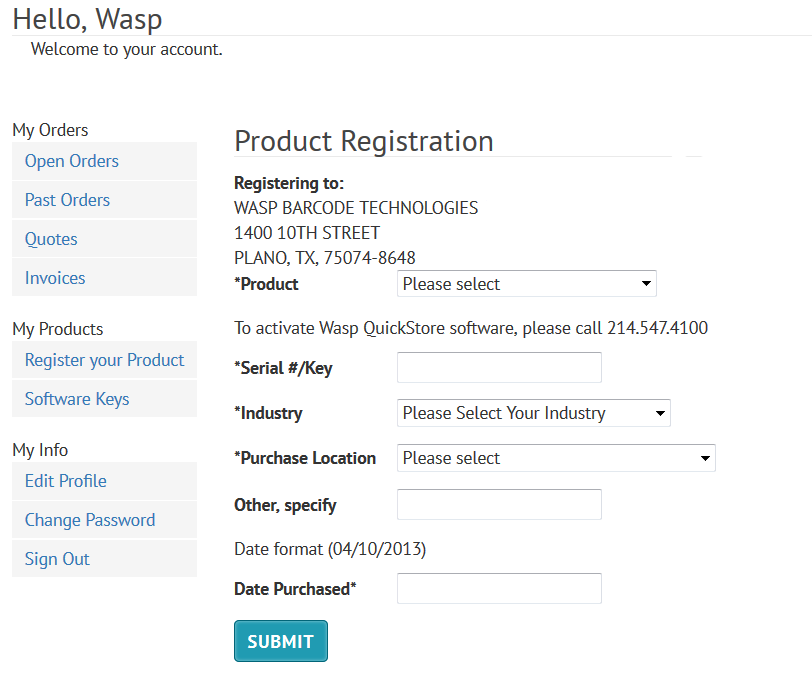The image size is (812, 673).
Task: Submit the product registration form
Action: [x=281, y=641]
